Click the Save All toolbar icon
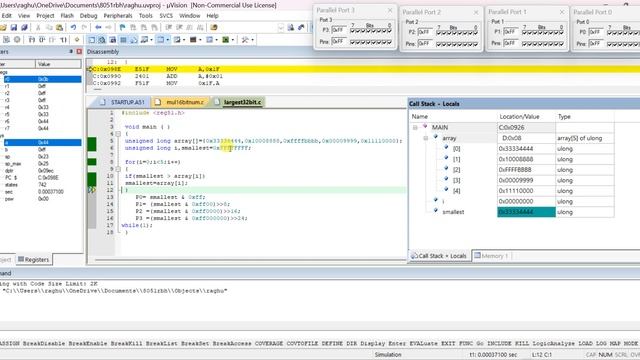640x360 pixels. pos(24,27)
